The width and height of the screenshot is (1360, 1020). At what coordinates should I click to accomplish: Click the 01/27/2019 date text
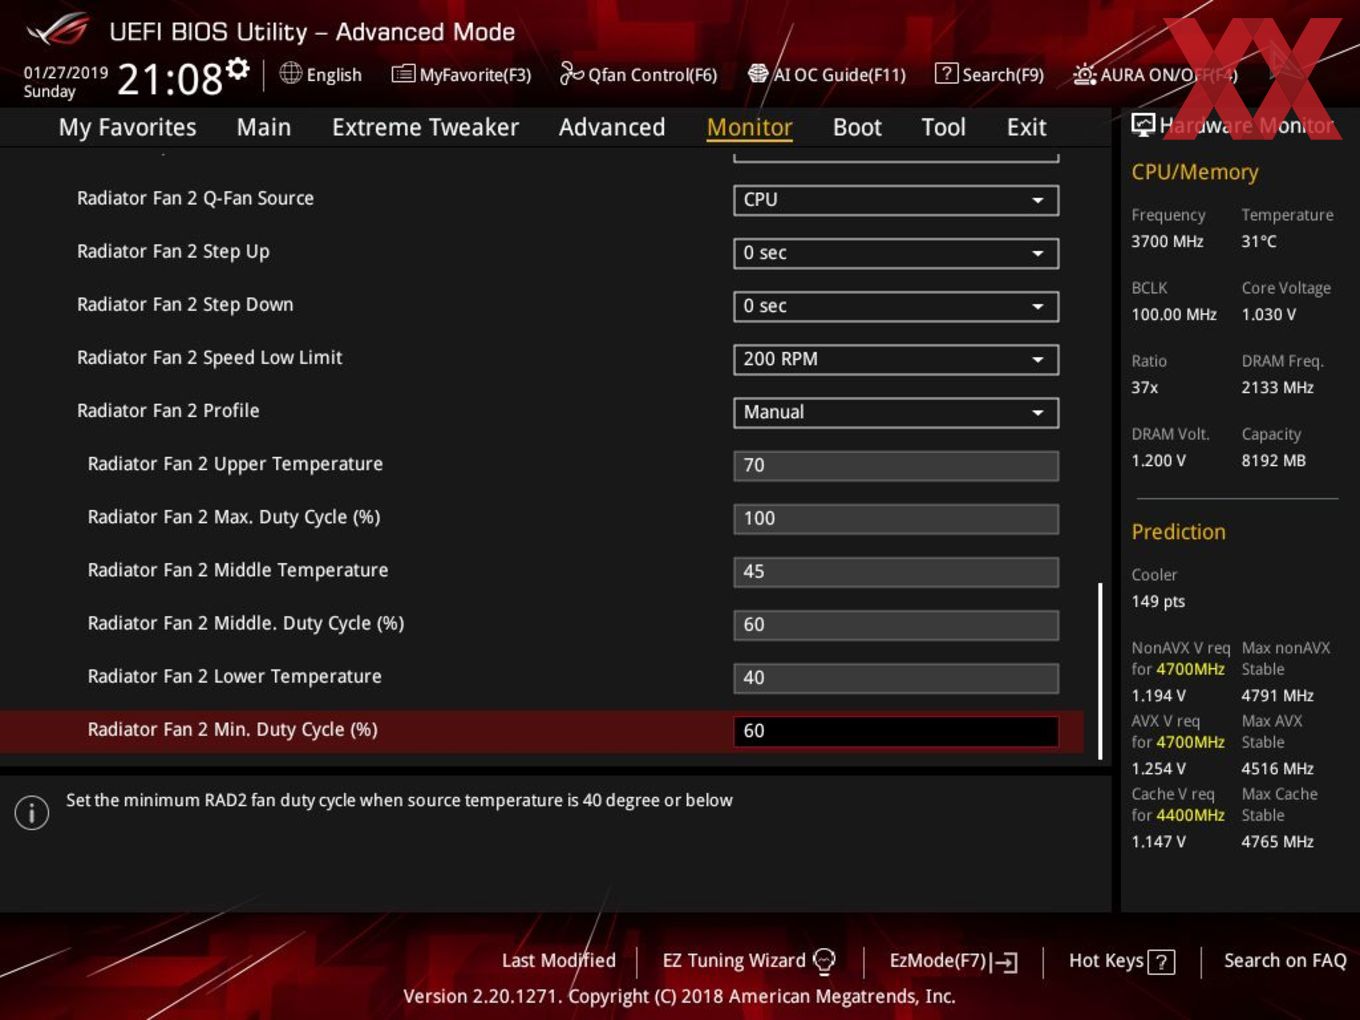point(66,72)
